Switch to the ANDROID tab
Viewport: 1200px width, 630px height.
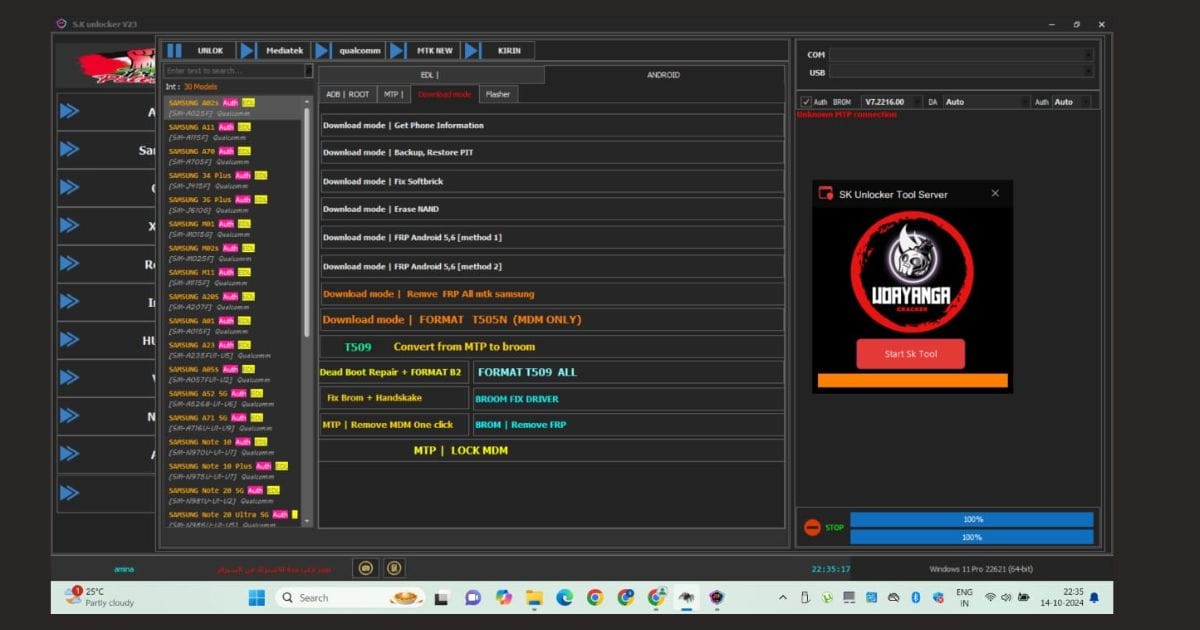coord(663,75)
